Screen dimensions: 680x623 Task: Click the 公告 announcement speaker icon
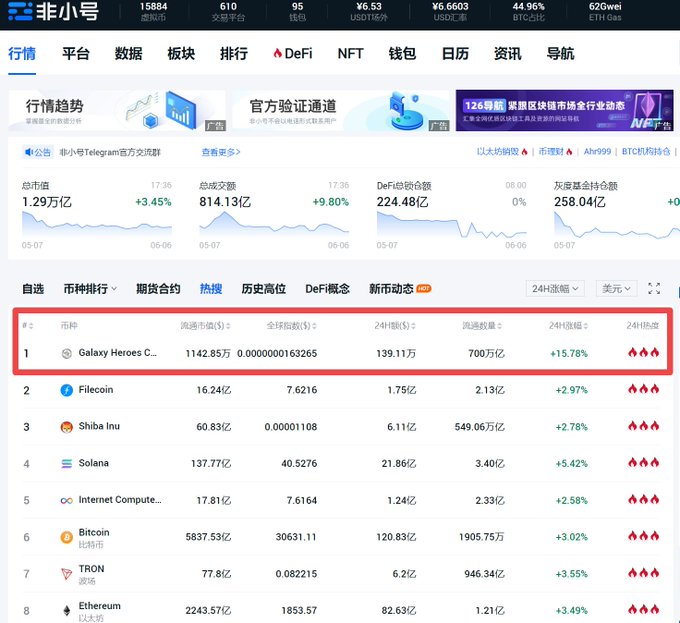pos(29,152)
